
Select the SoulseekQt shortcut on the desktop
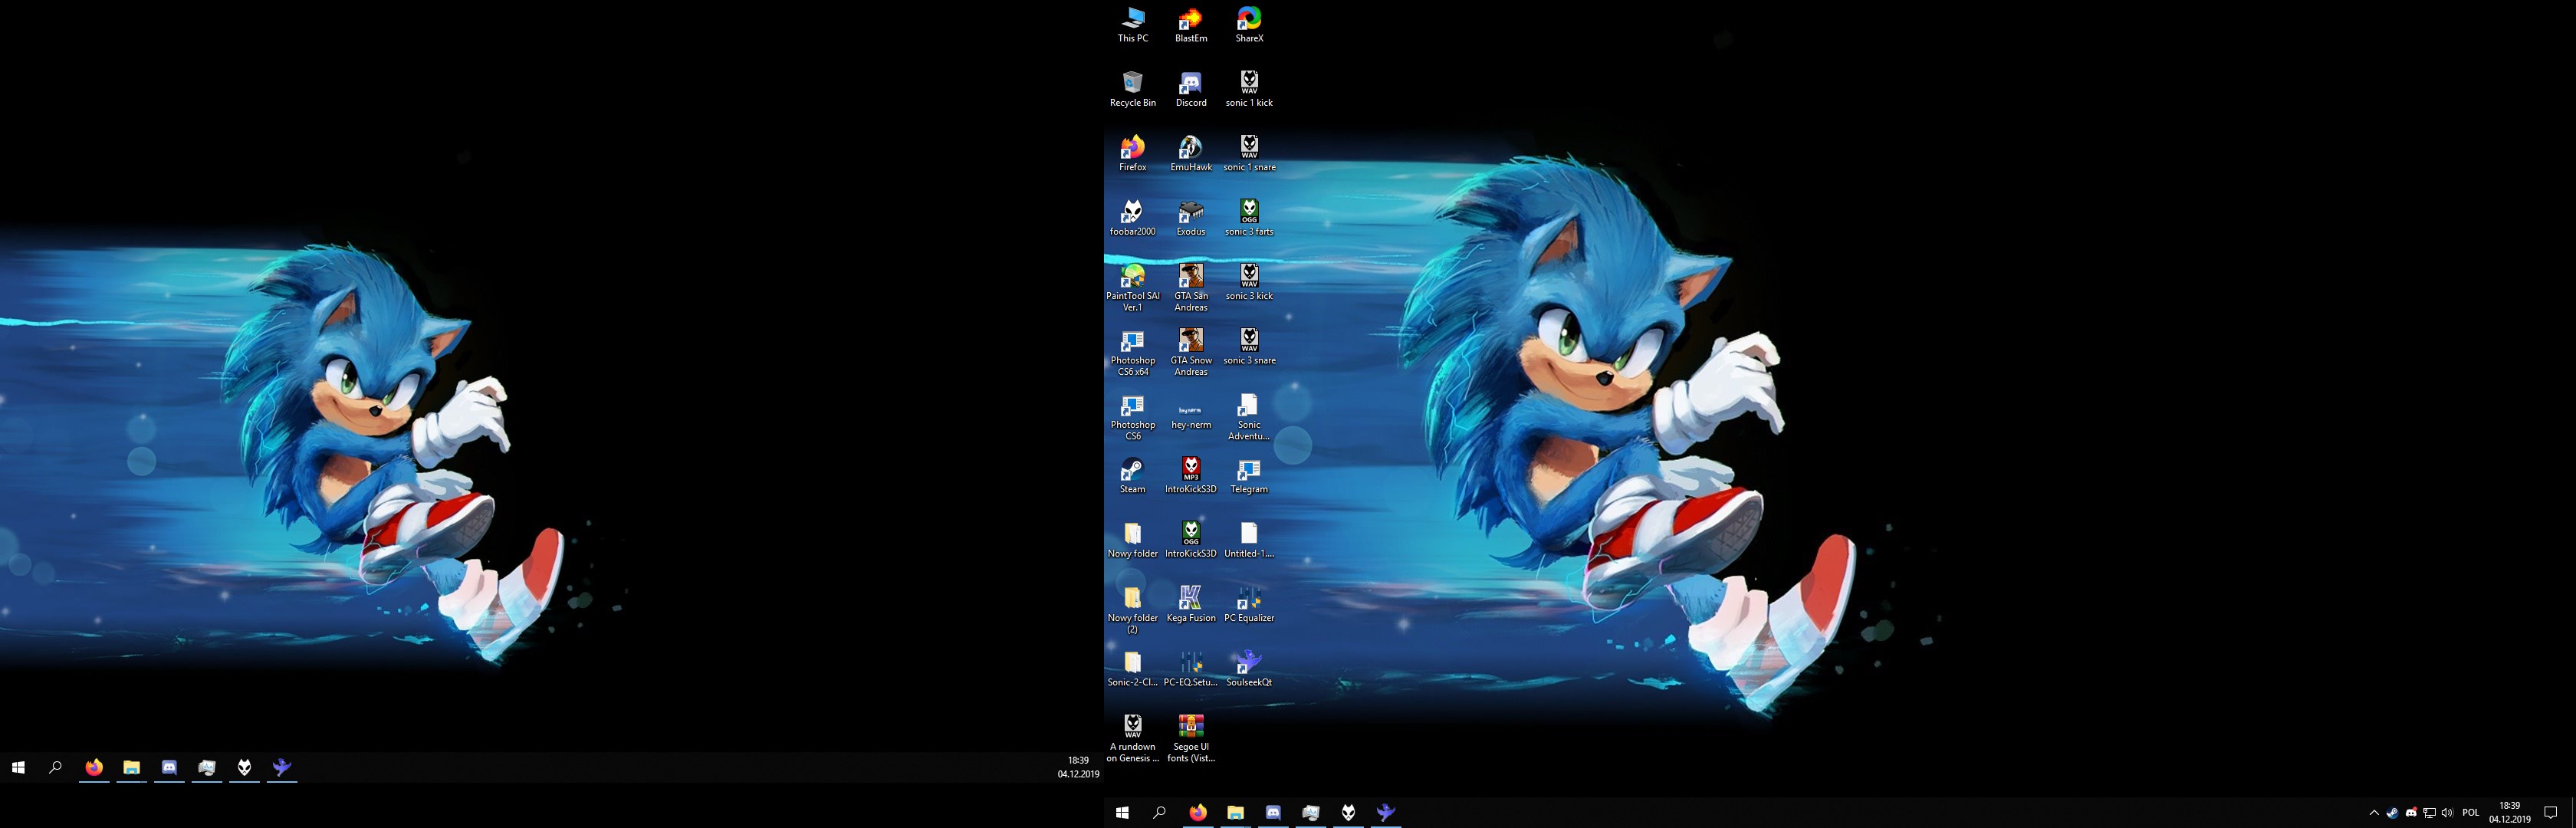(1249, 669)
